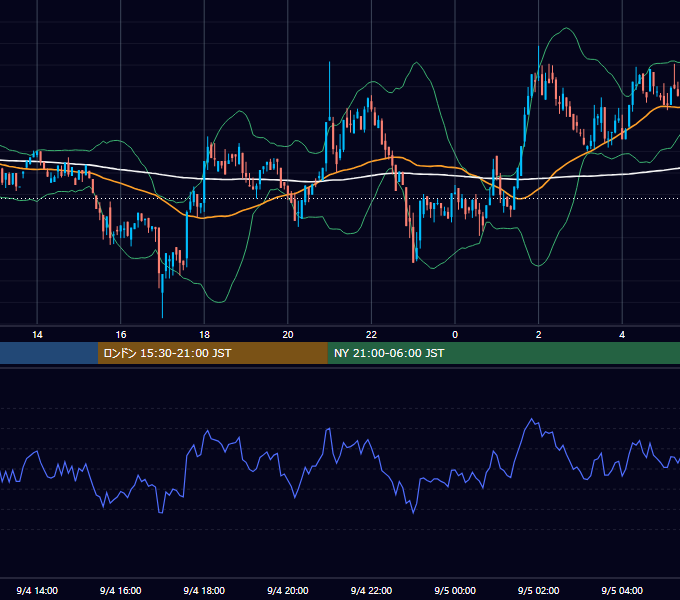Image resolution: width=680 pixels, height=600 pixels.
Task: Click the NY 21:00-06:00 JST session bar
Action: 503,353
